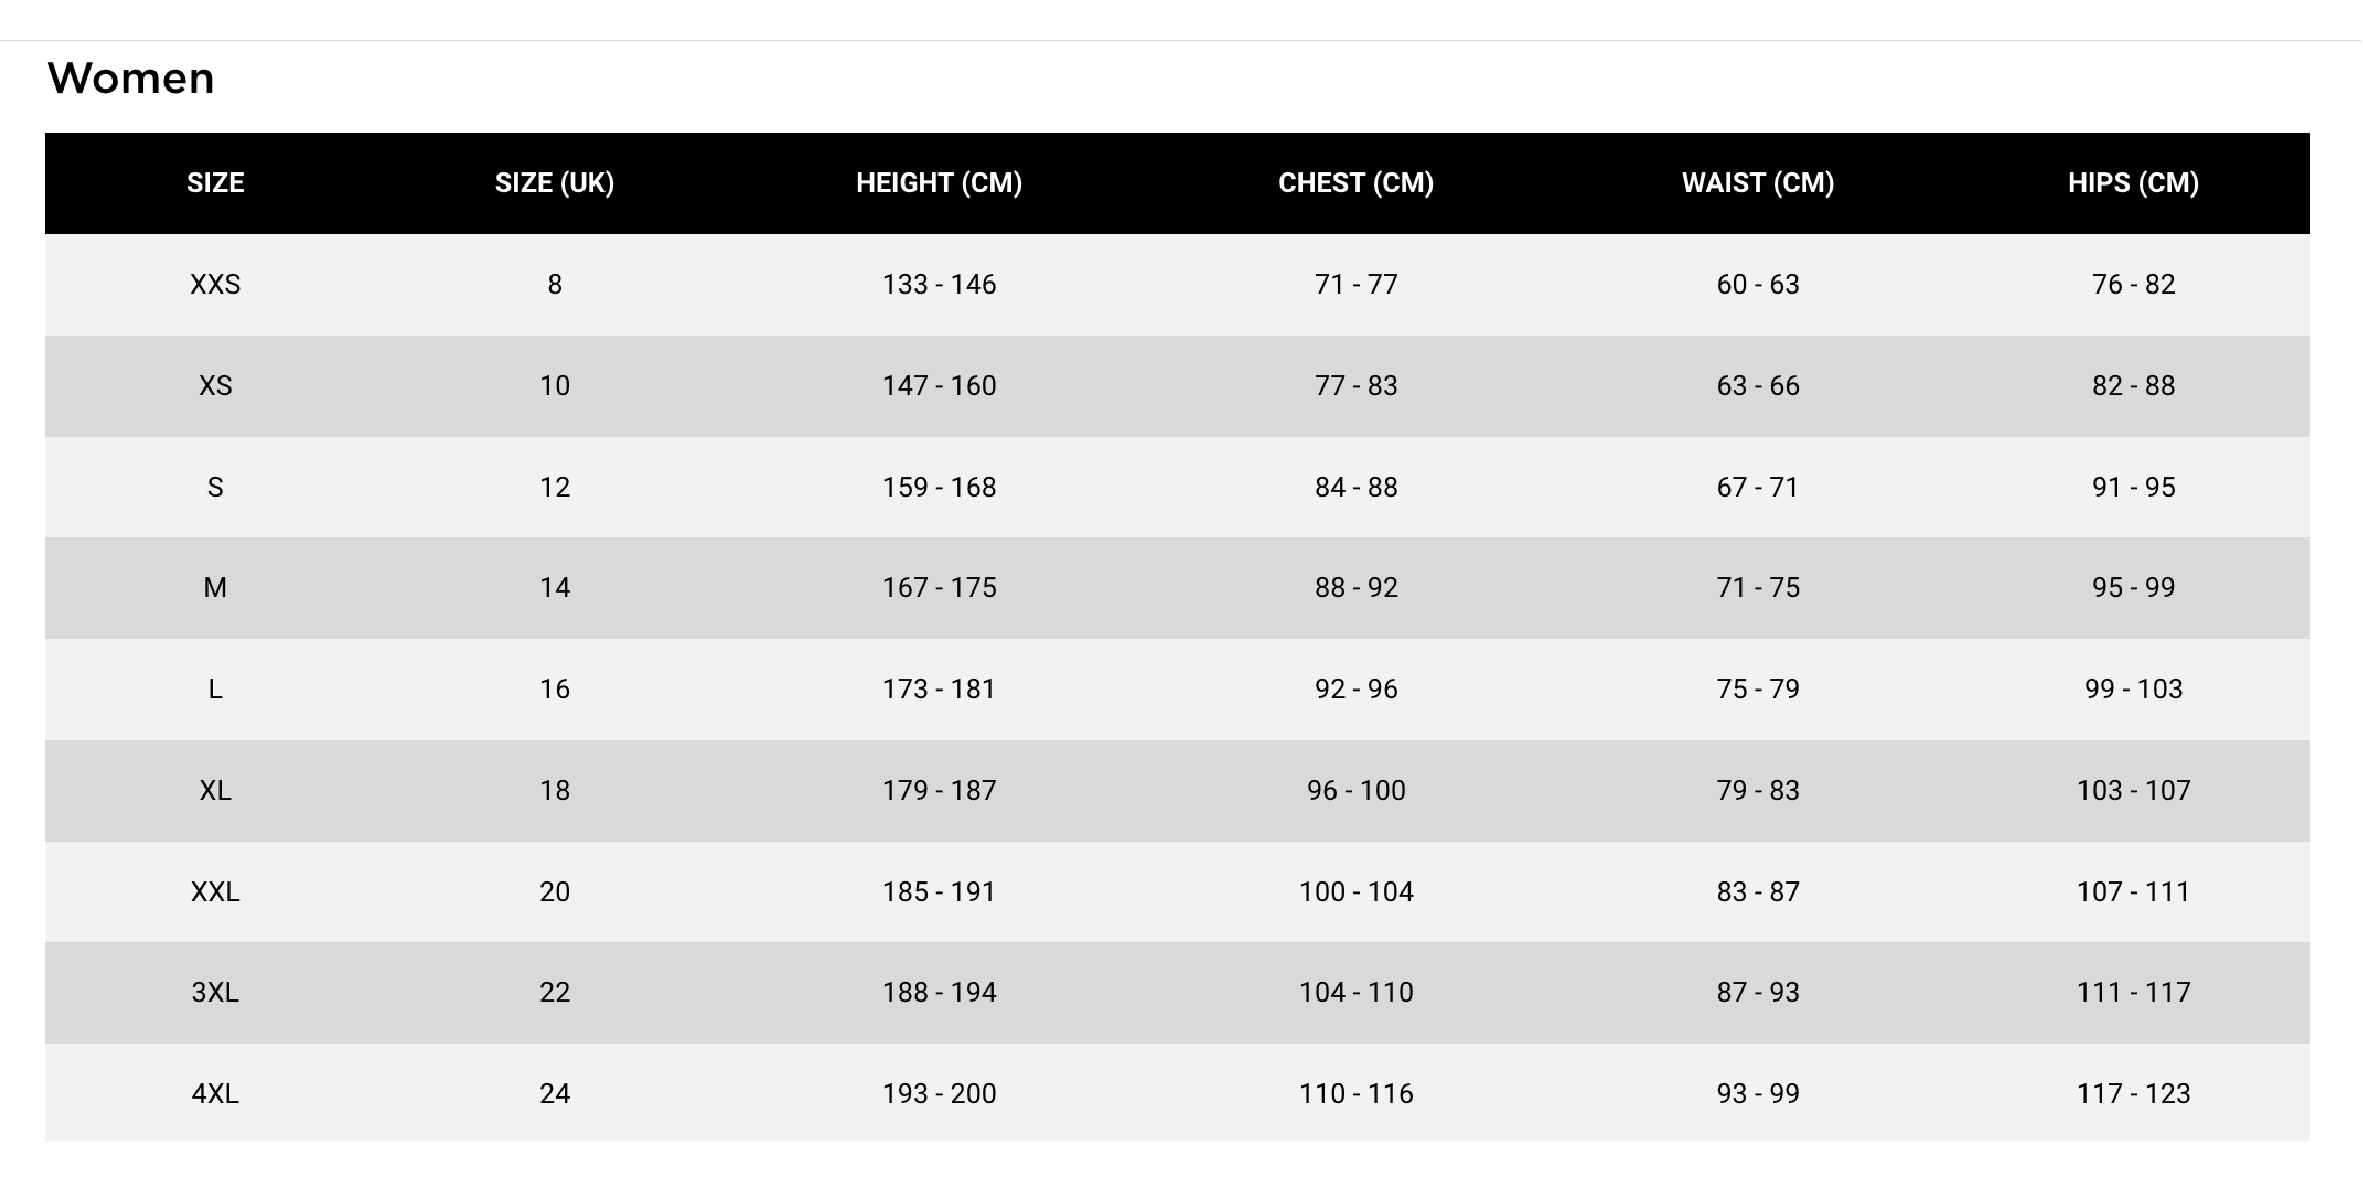Click the HIPS (CM) column header
Image resolution: width=2363 pixels, height=1182 pixels.
click(x=2133, y=183)
